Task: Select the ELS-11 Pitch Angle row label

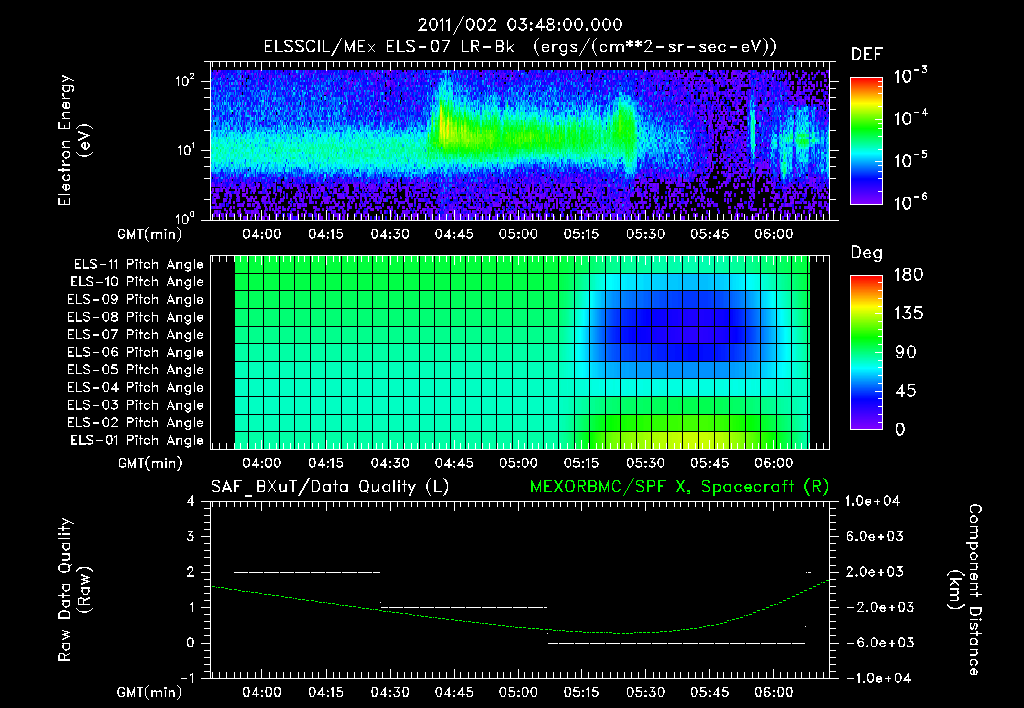Action: [138, 265]
